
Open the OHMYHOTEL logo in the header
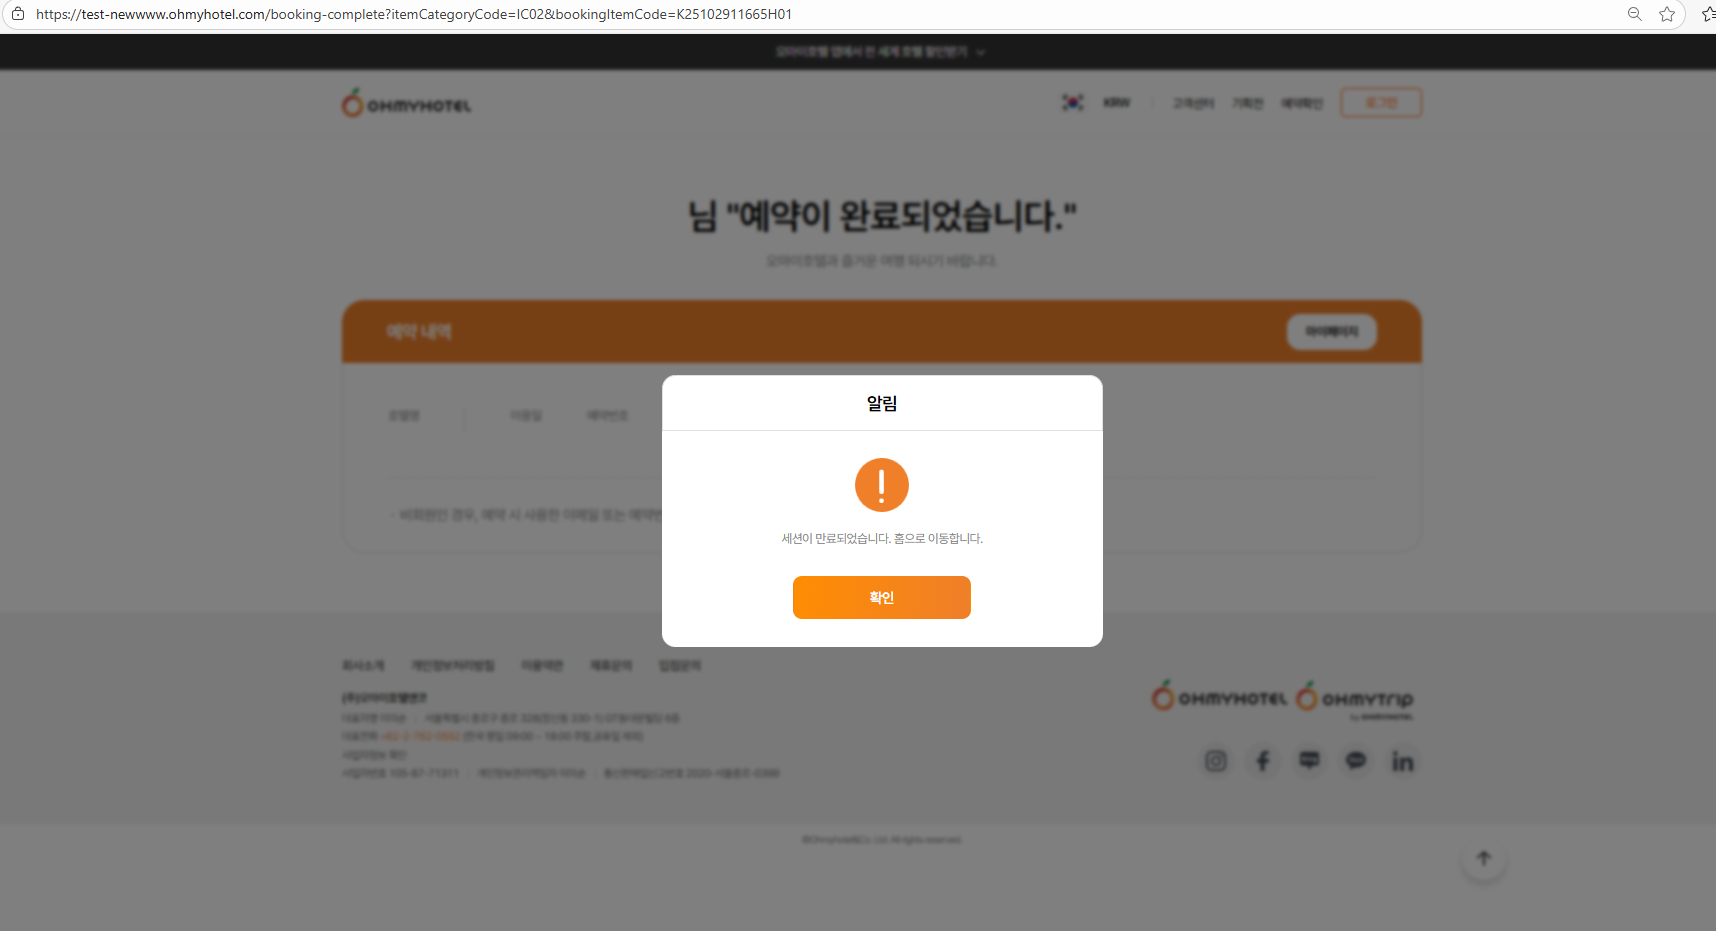[406, 103]
